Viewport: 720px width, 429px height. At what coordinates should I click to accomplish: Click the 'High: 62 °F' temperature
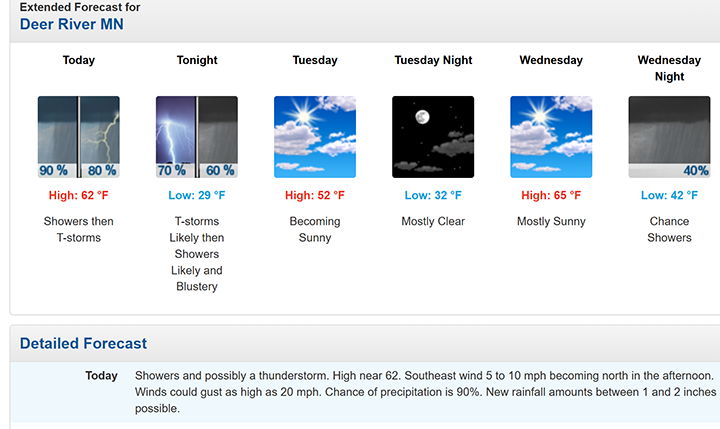click(x=79, y=196)
